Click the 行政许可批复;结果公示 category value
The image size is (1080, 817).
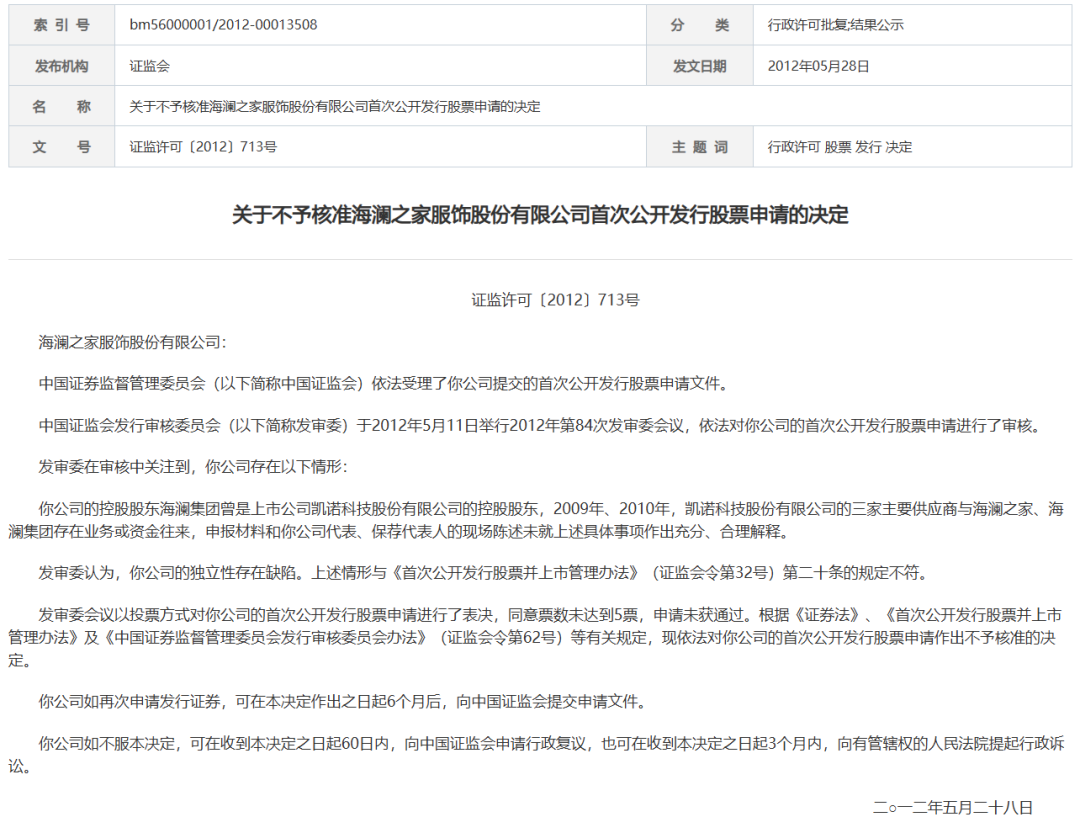tap(835, 25)
